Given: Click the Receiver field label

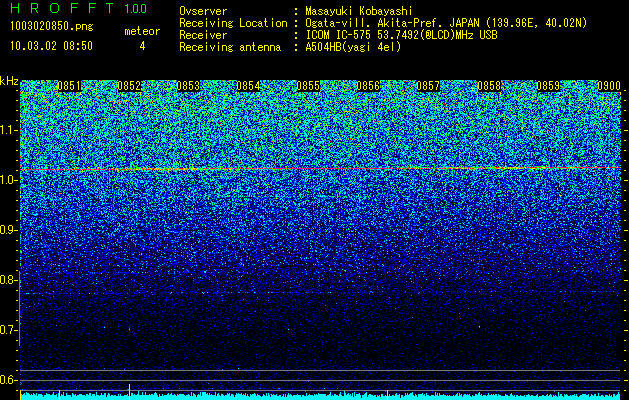Looking at the screenshot, I should [203, 35].
